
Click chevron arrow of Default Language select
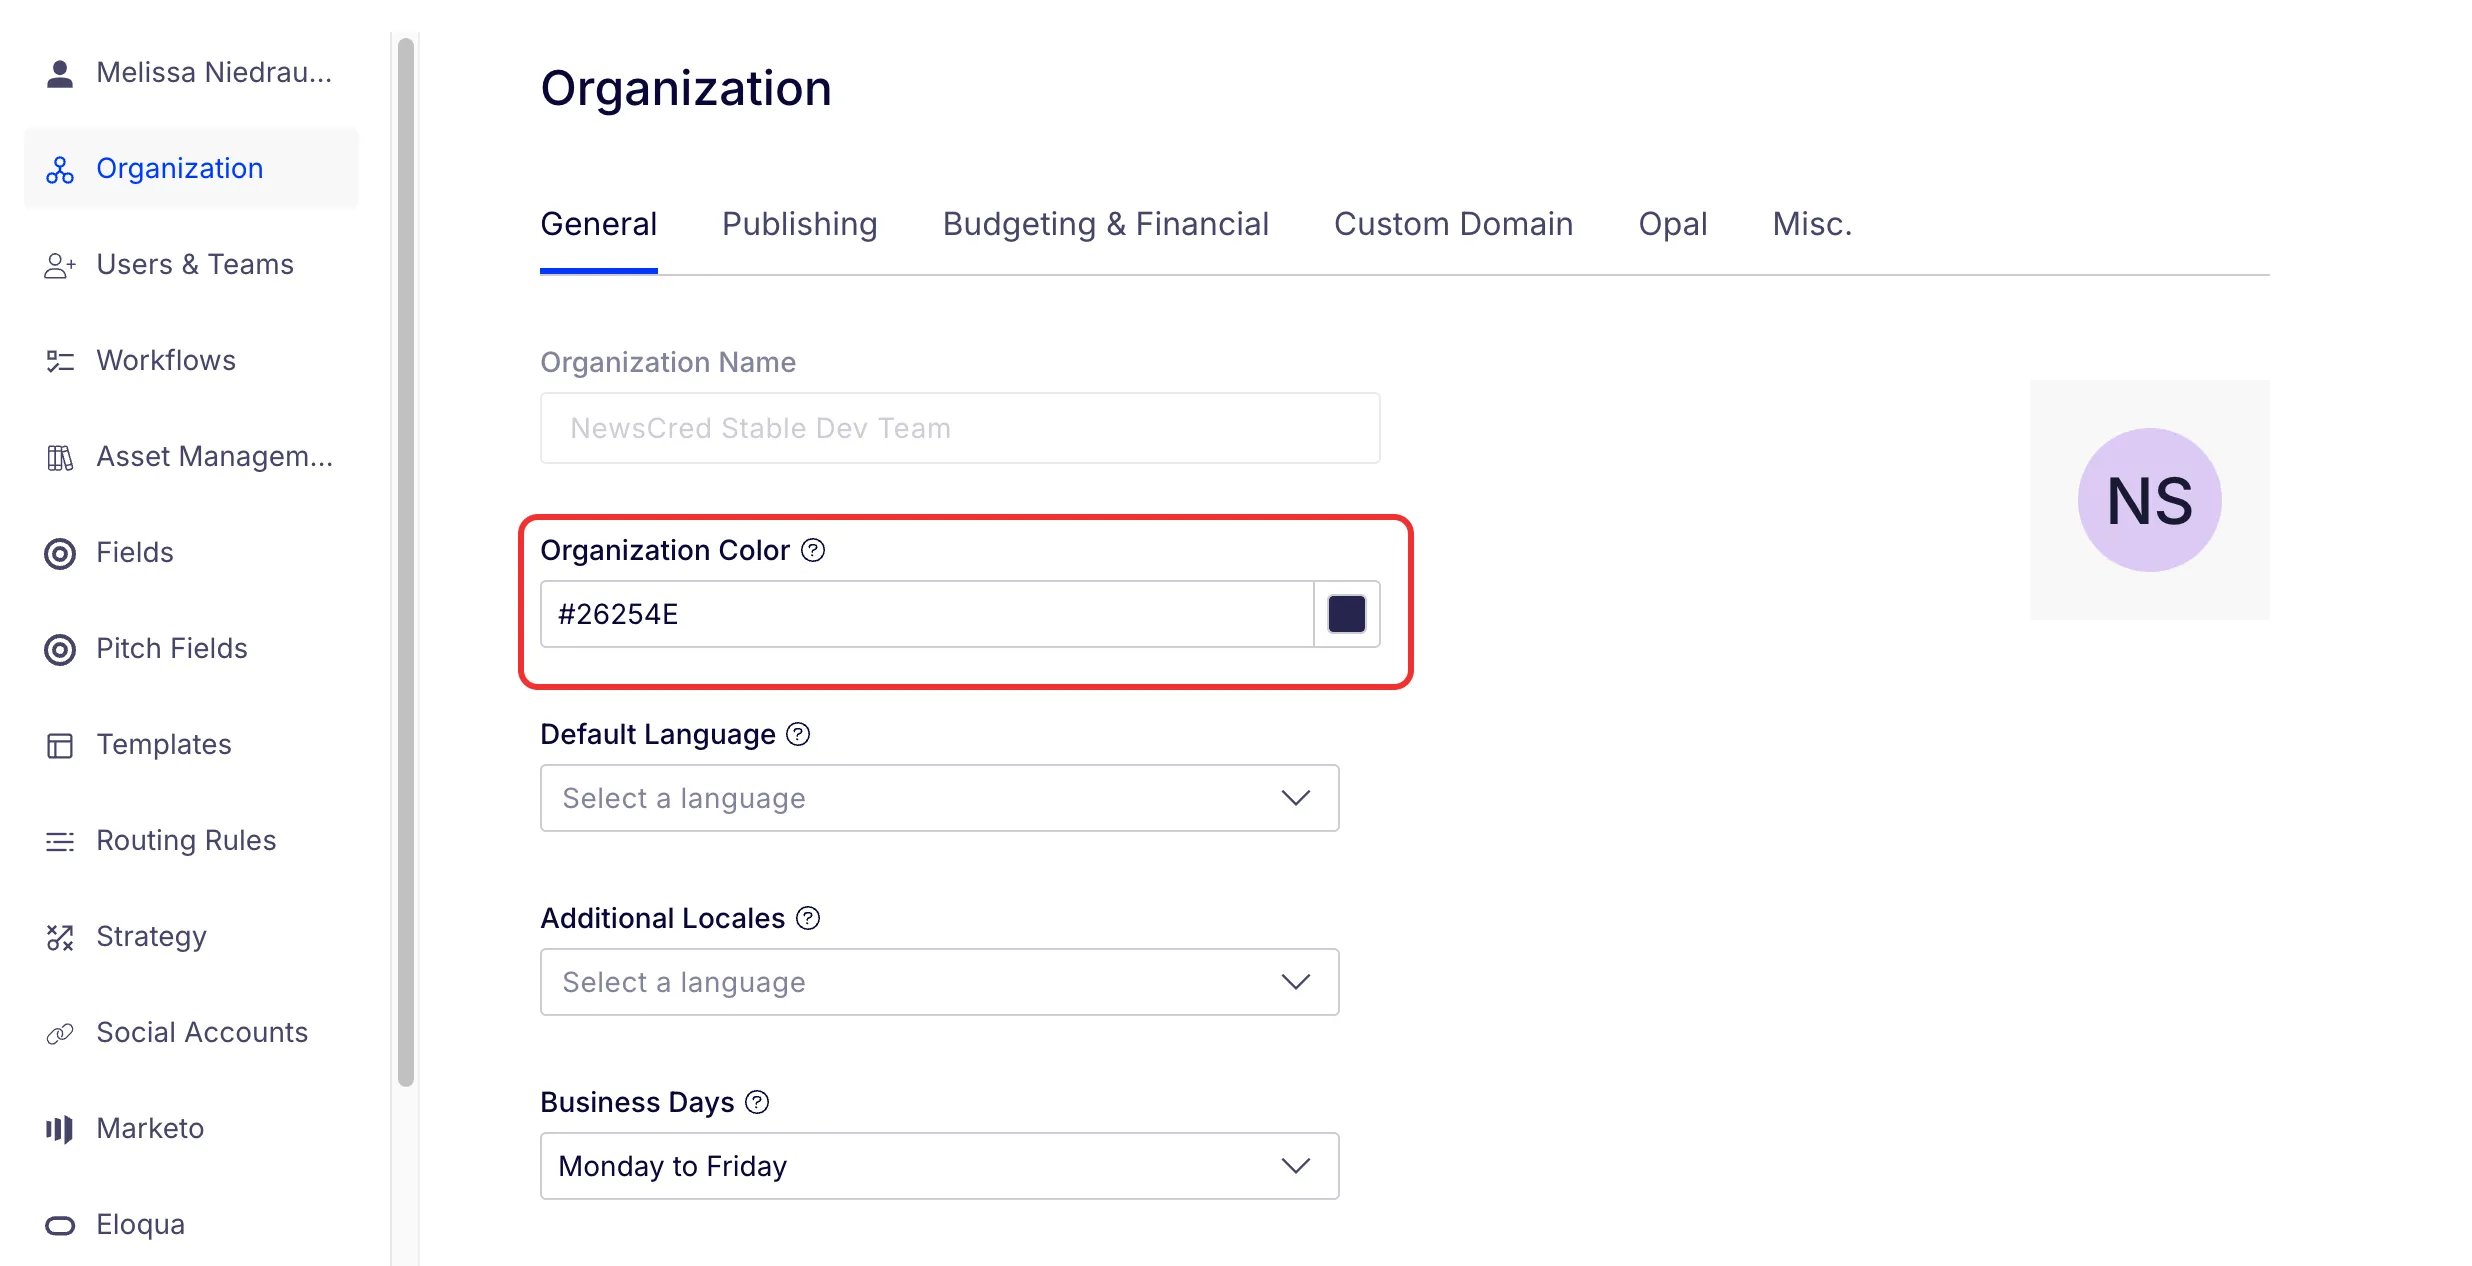pyautogui.click(x=1296, y=798)
